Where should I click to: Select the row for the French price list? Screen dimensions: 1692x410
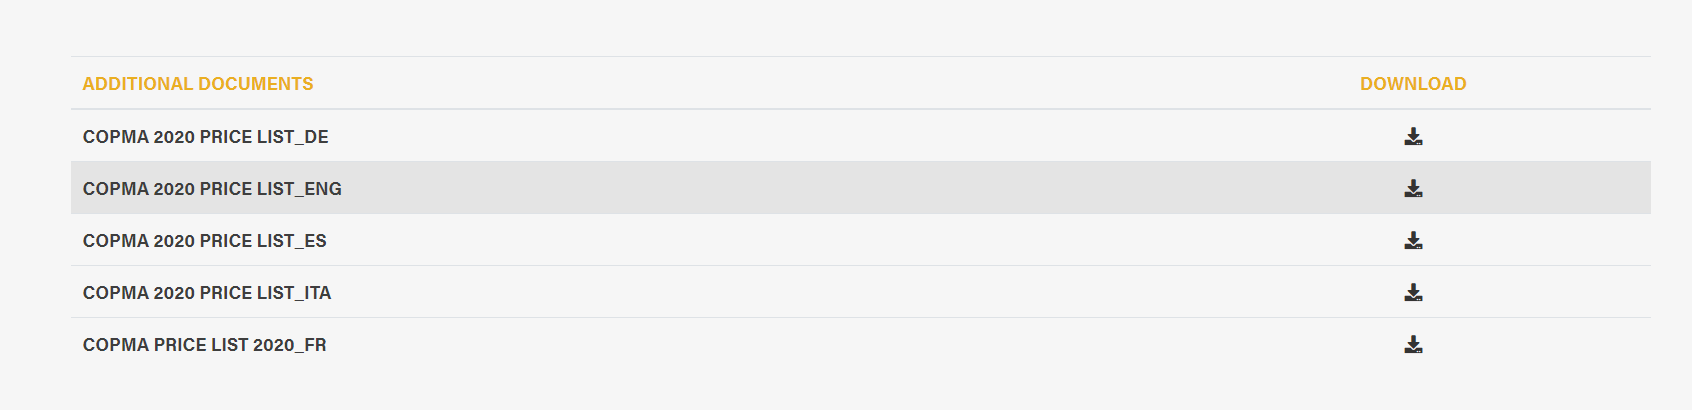click(861, 344)
